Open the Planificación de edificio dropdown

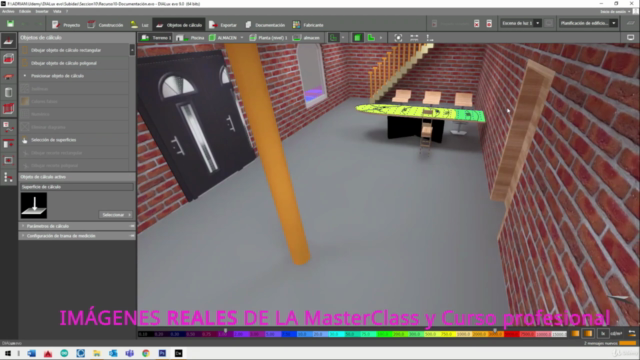tap(588, 23)
